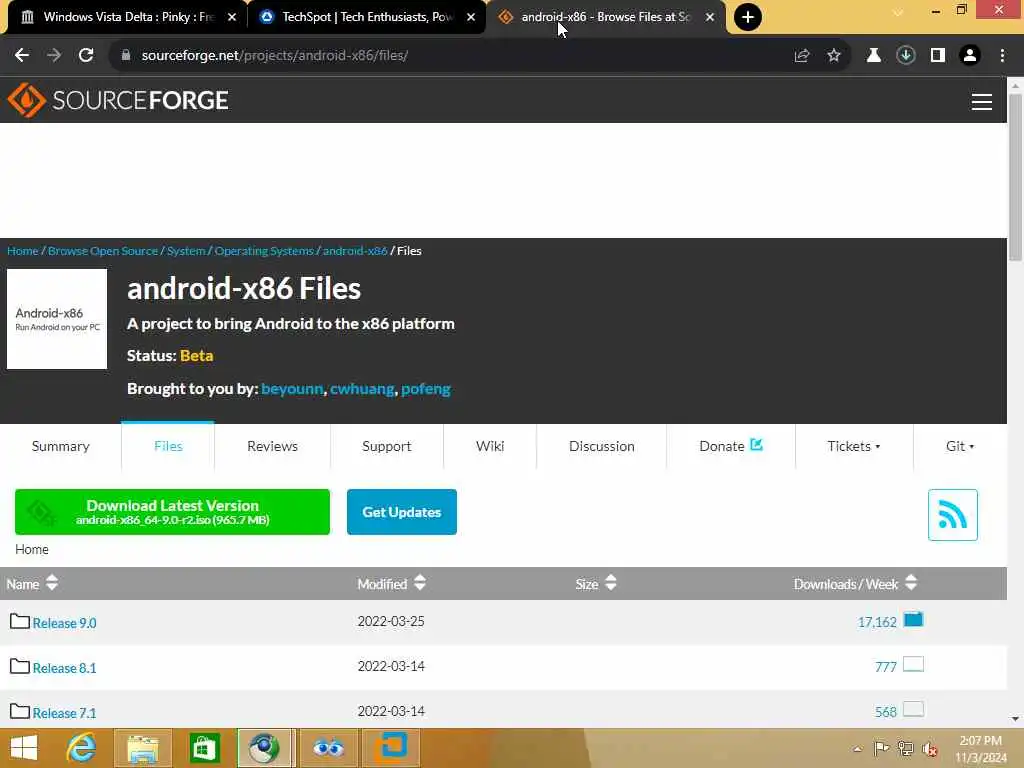The width and height of the screenshot is (1024, 768).
Task: Click Download Latest Version button
Action: (172, 512)
